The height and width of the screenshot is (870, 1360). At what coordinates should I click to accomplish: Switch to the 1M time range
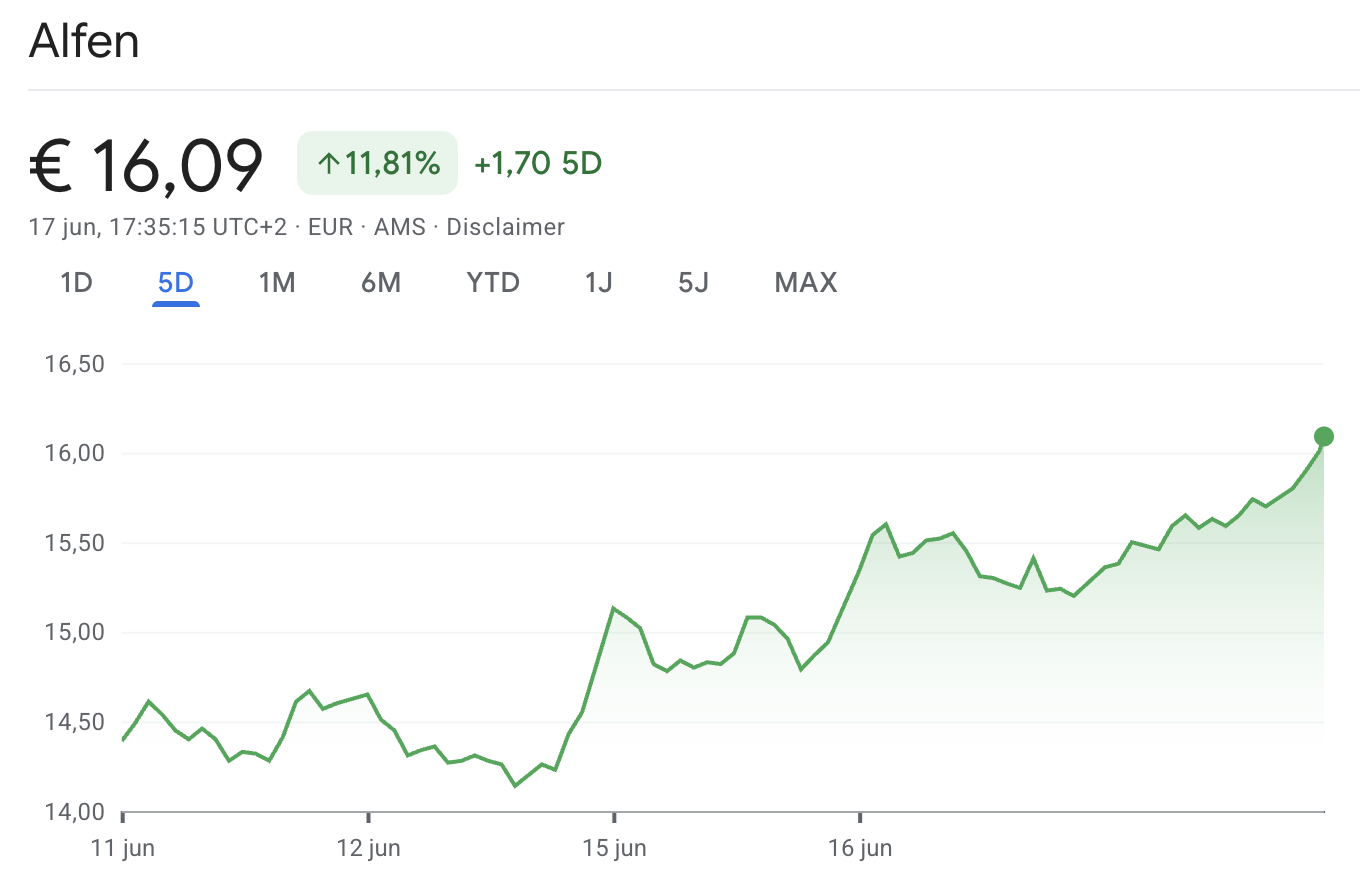(x=277, y=283)
